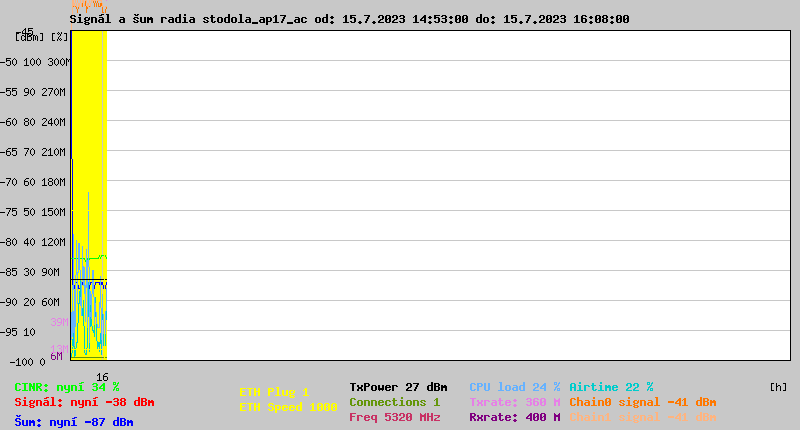800x430 pixels.
Task: Select the CINR: nyní 34 % legend entry
Action: point(67,387)
